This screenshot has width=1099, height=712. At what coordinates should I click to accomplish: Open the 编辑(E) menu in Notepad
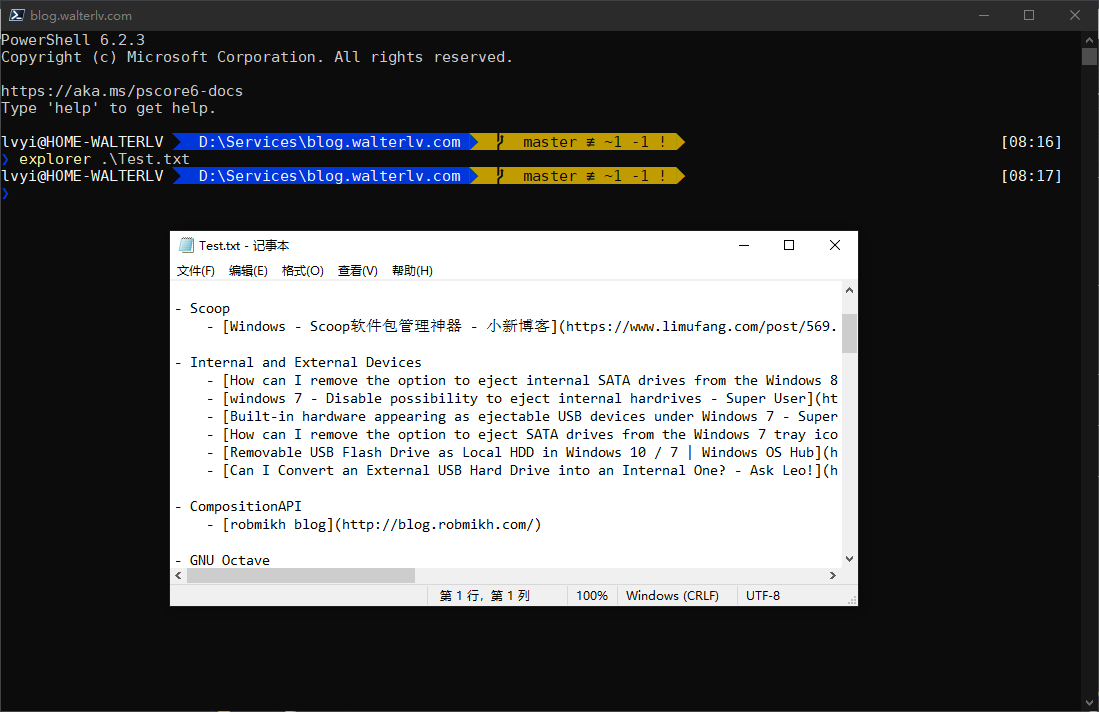pyautogui.click(x=248, y=271)
